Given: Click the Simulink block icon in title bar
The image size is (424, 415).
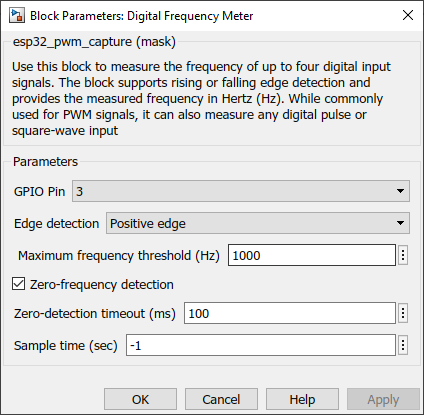Looking at the screenshot, I should tap(17, 16).
